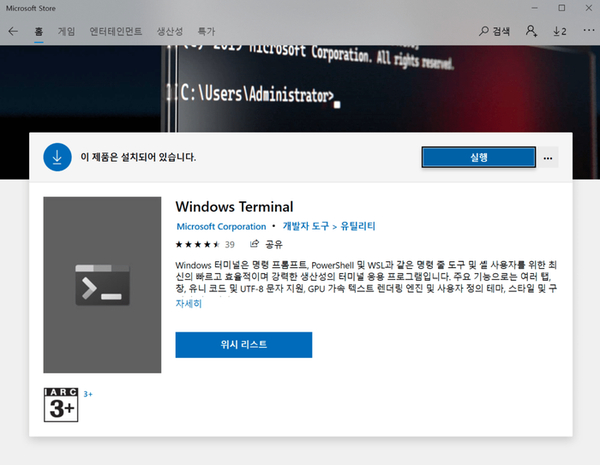Launch the app with 실행 button
This screenshot has width=600, height=465.
[x=478, y=157]
